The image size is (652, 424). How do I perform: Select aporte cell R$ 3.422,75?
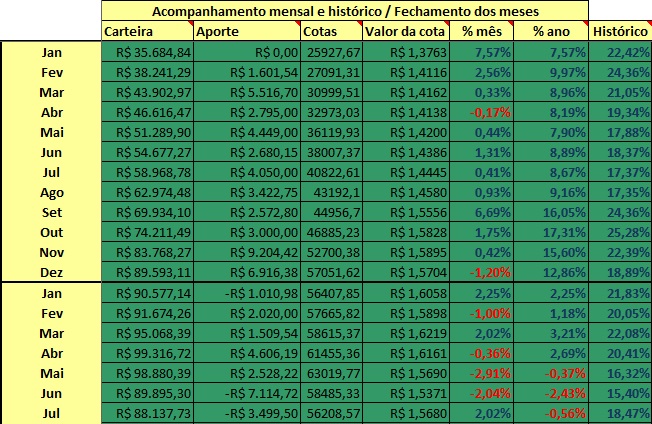247,192
